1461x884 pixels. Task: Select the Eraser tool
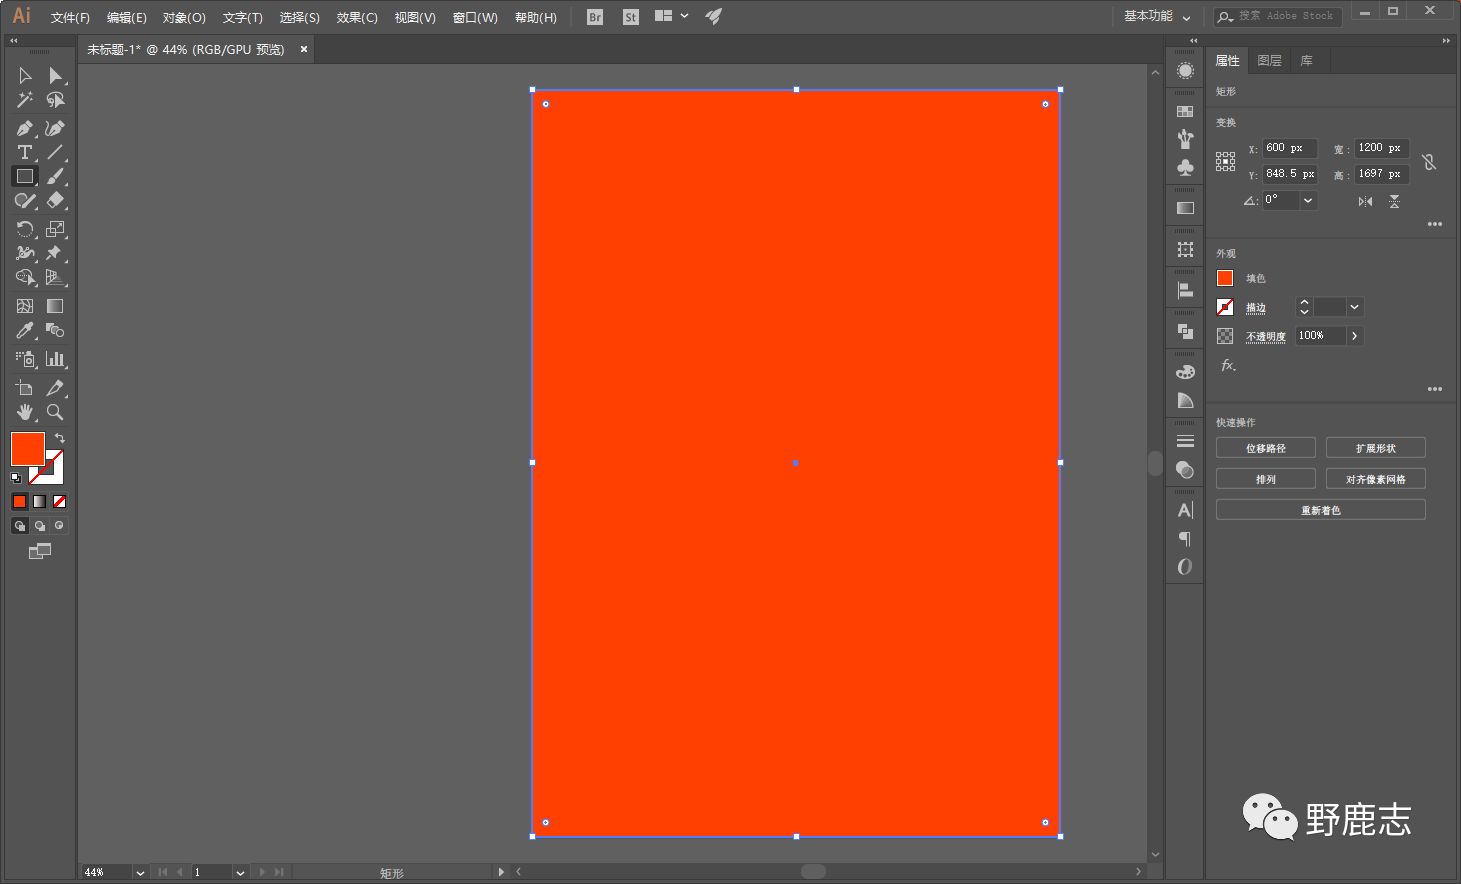pyautogui.click(x=55, y=201)
